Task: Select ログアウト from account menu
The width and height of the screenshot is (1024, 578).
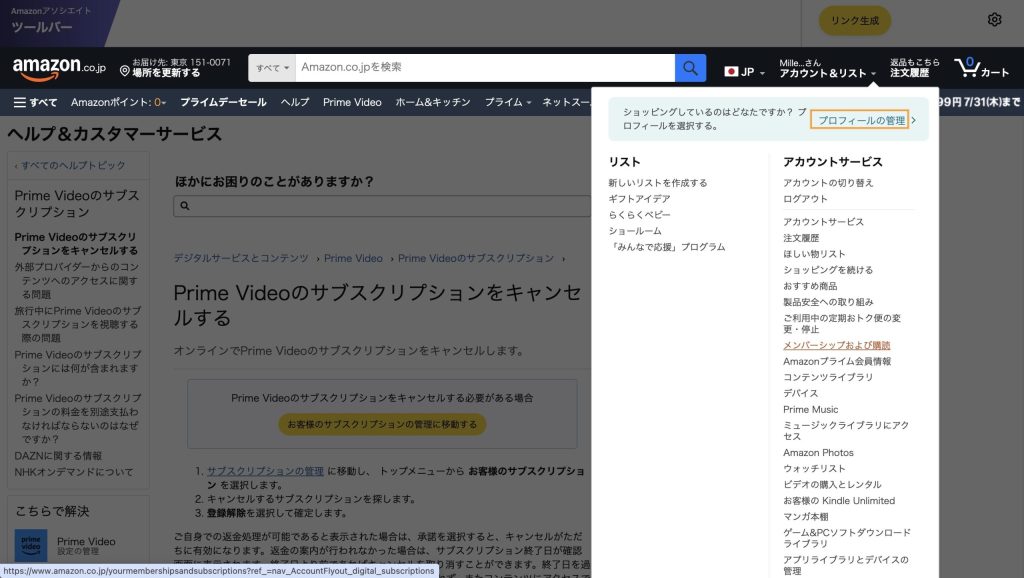Action: [805, 199]
